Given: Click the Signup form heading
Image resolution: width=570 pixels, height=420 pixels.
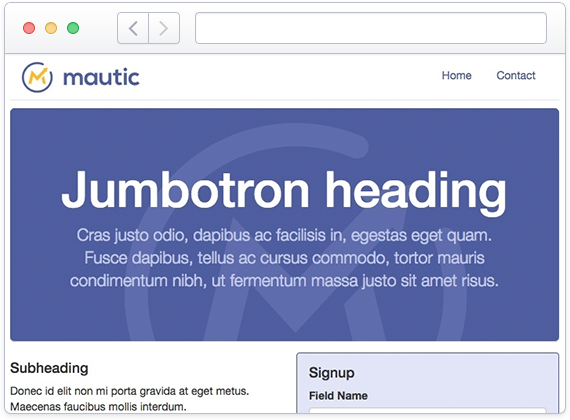Looking at the screenshot, I should tap(332, 373).
